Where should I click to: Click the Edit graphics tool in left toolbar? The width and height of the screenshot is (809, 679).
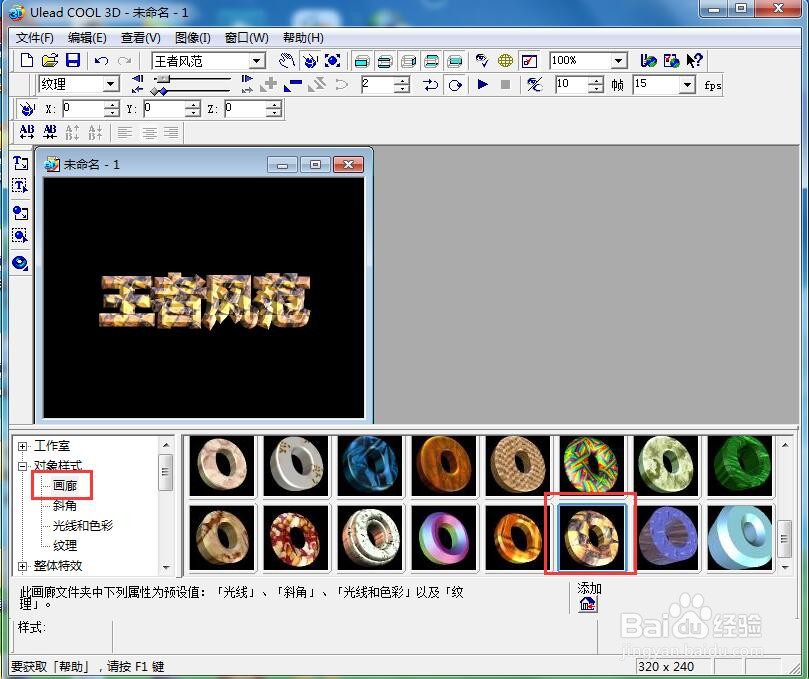click(x=20, y=236)
